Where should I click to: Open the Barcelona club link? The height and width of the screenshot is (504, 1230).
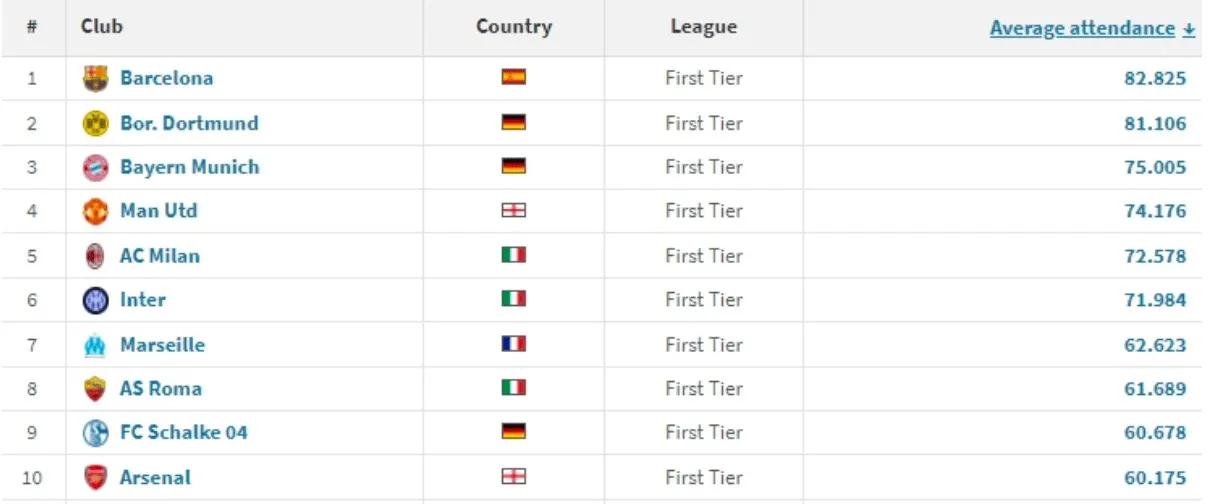click(x=166, y=78)
